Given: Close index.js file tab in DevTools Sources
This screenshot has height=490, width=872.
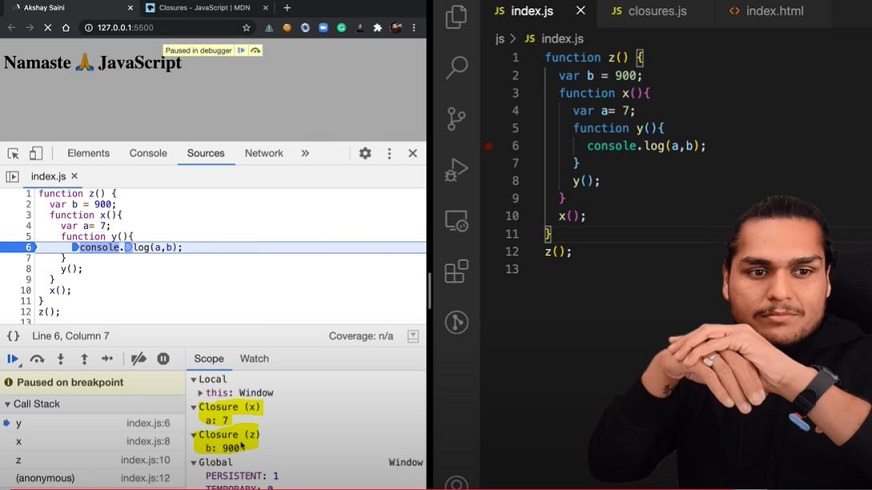Looking at the screenshot, I should pos(75,176).
